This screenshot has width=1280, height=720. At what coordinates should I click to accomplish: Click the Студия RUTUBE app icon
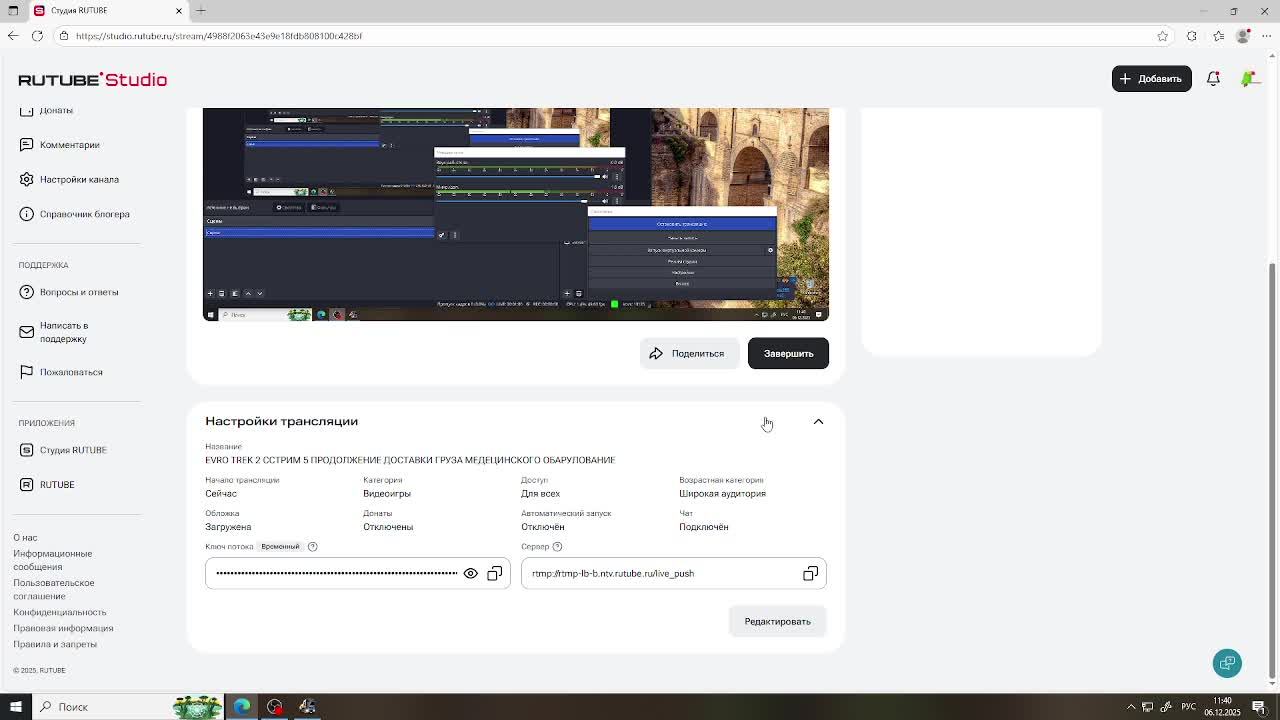point(27,450)
